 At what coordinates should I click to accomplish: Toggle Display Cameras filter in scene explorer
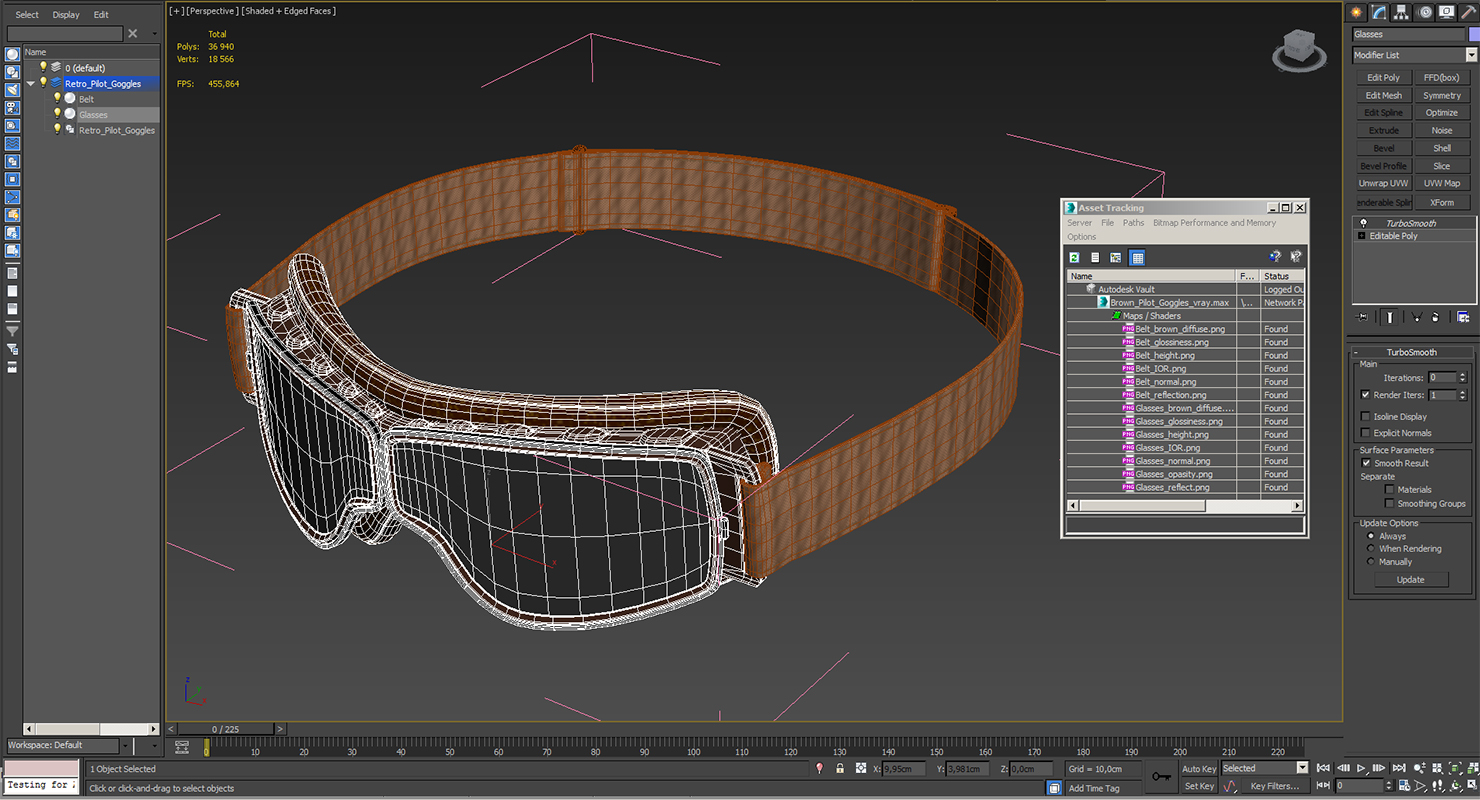coord(13,108)
